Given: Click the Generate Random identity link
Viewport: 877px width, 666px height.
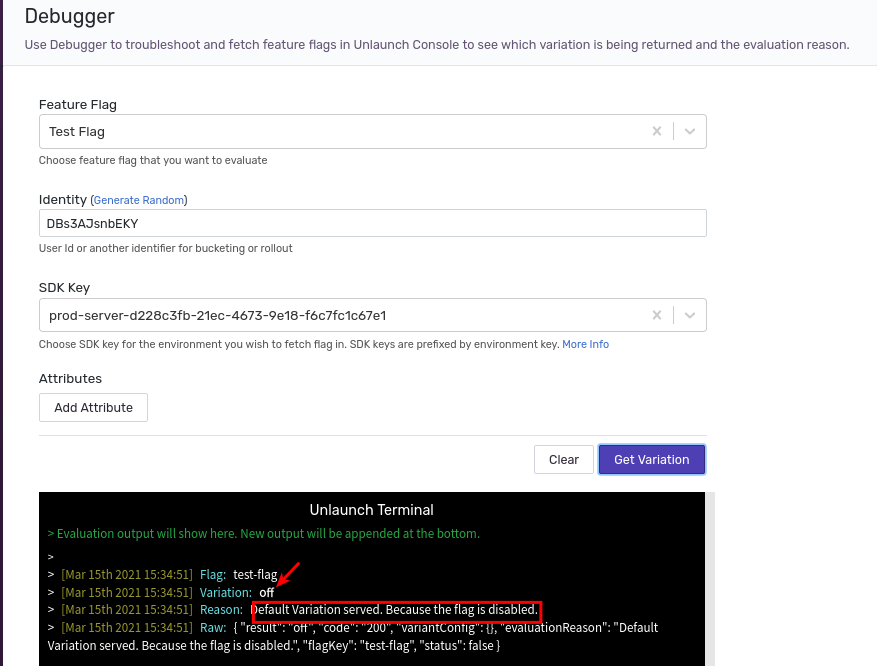Looking at the screenshot, I should tap(139, 200).
